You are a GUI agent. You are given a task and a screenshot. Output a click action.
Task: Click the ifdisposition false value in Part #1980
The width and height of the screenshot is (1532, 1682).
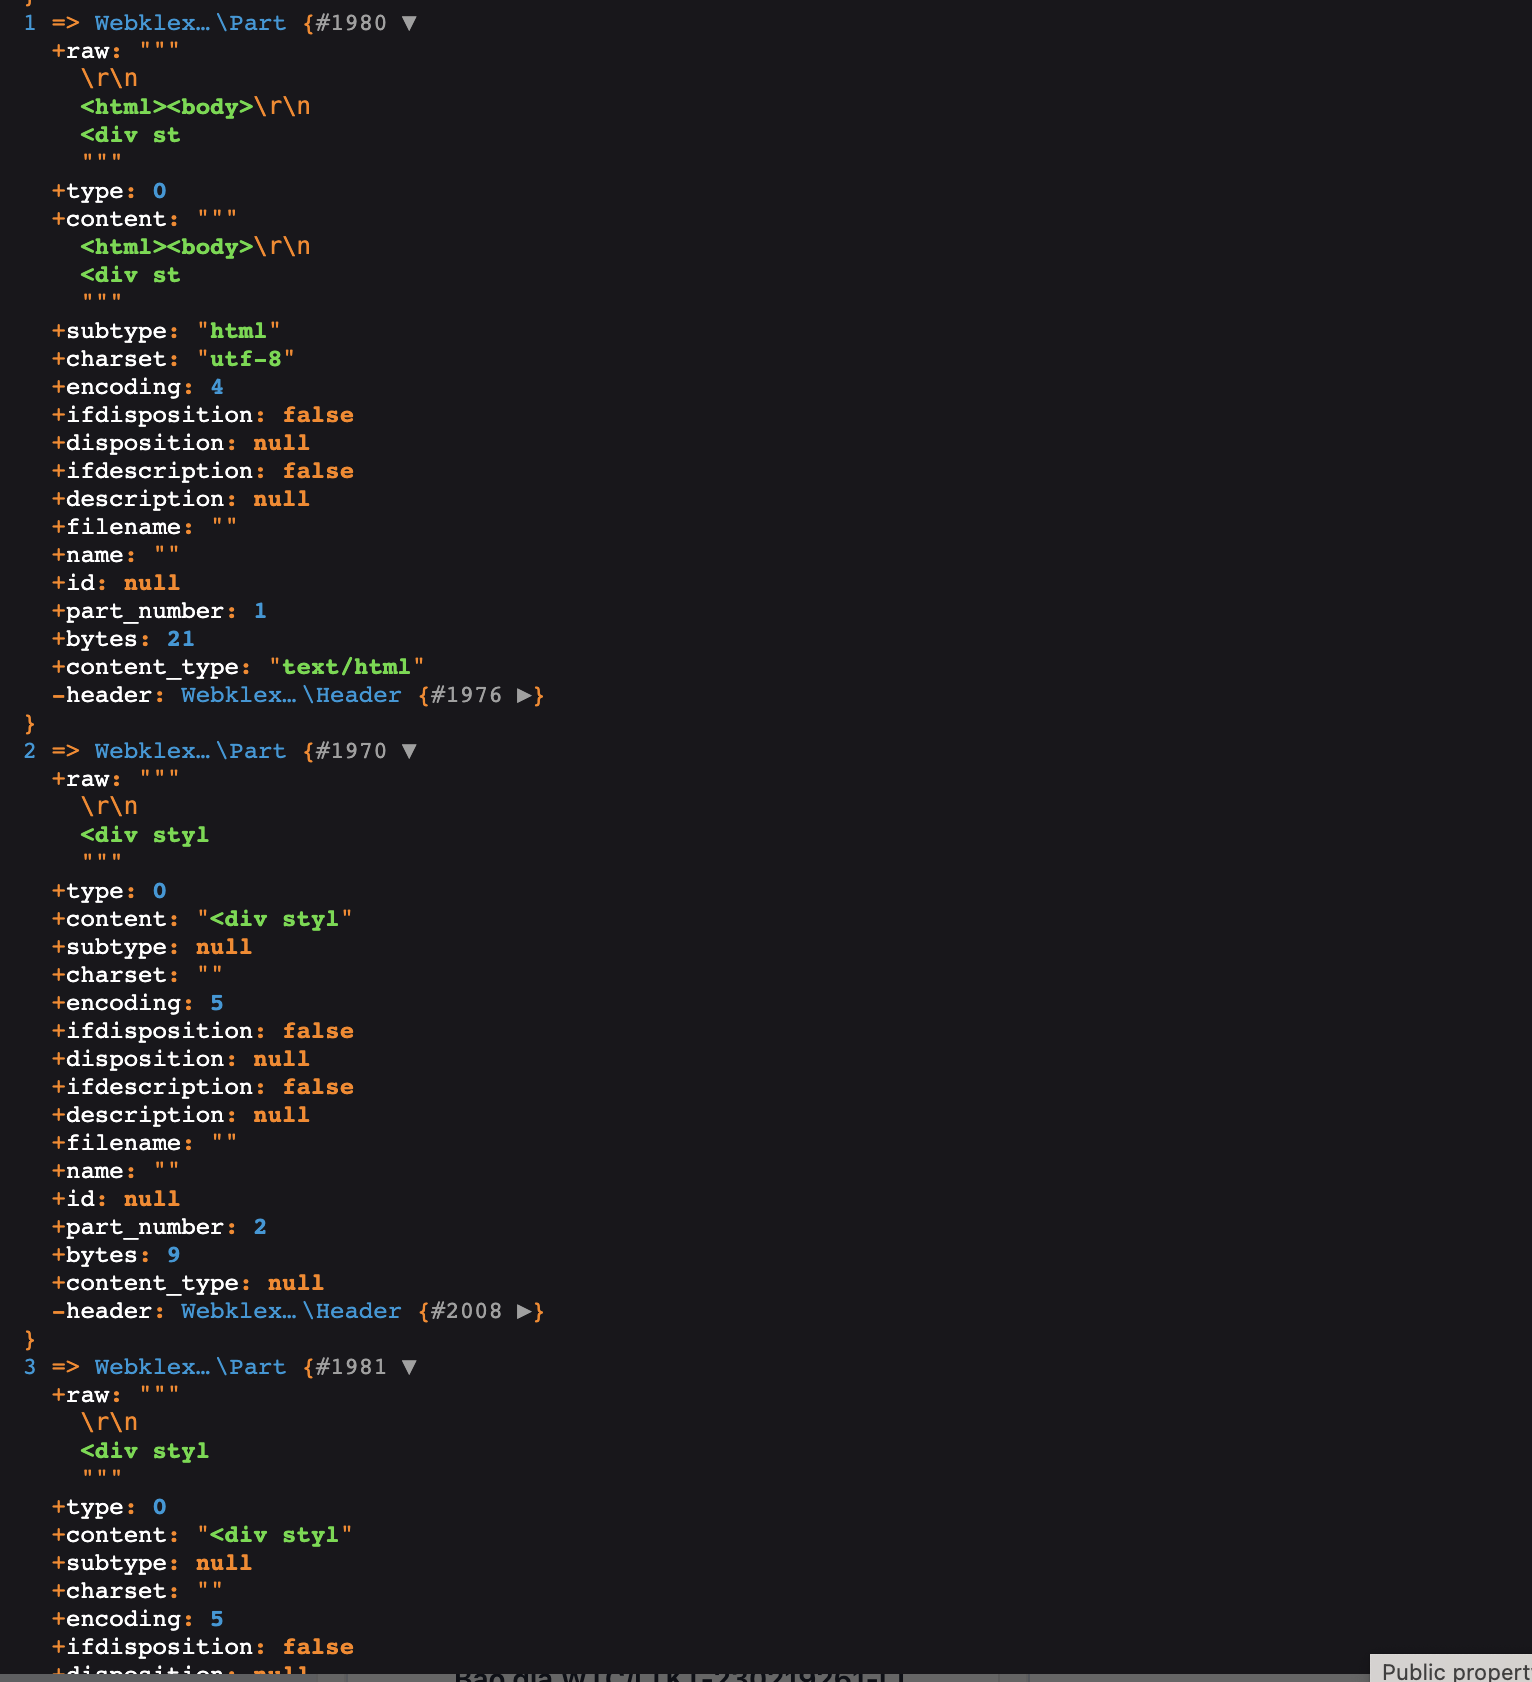(318, 415)
